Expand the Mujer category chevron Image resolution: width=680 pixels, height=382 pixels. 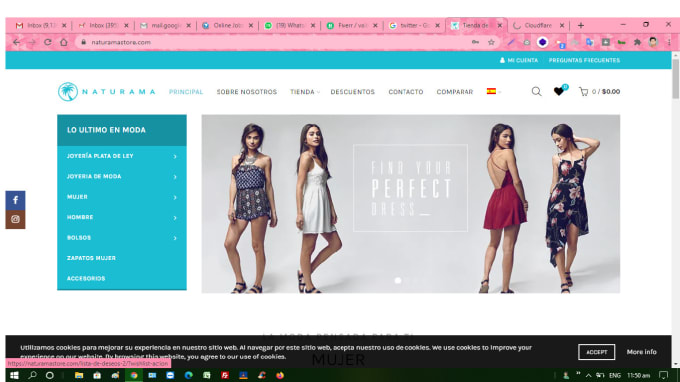[175, 197]
